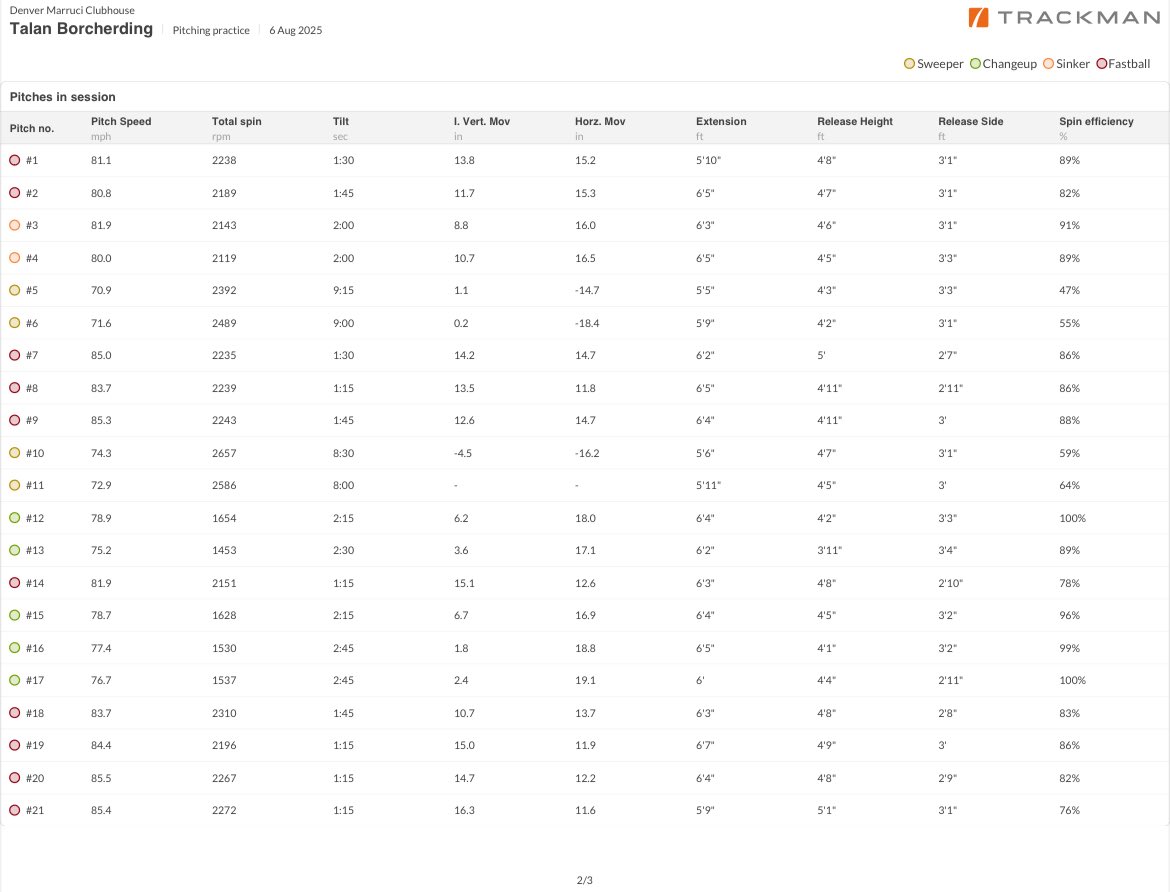Click the pitch #14 fastball marker
1170x892 pixels.
[x=14, y=583]
